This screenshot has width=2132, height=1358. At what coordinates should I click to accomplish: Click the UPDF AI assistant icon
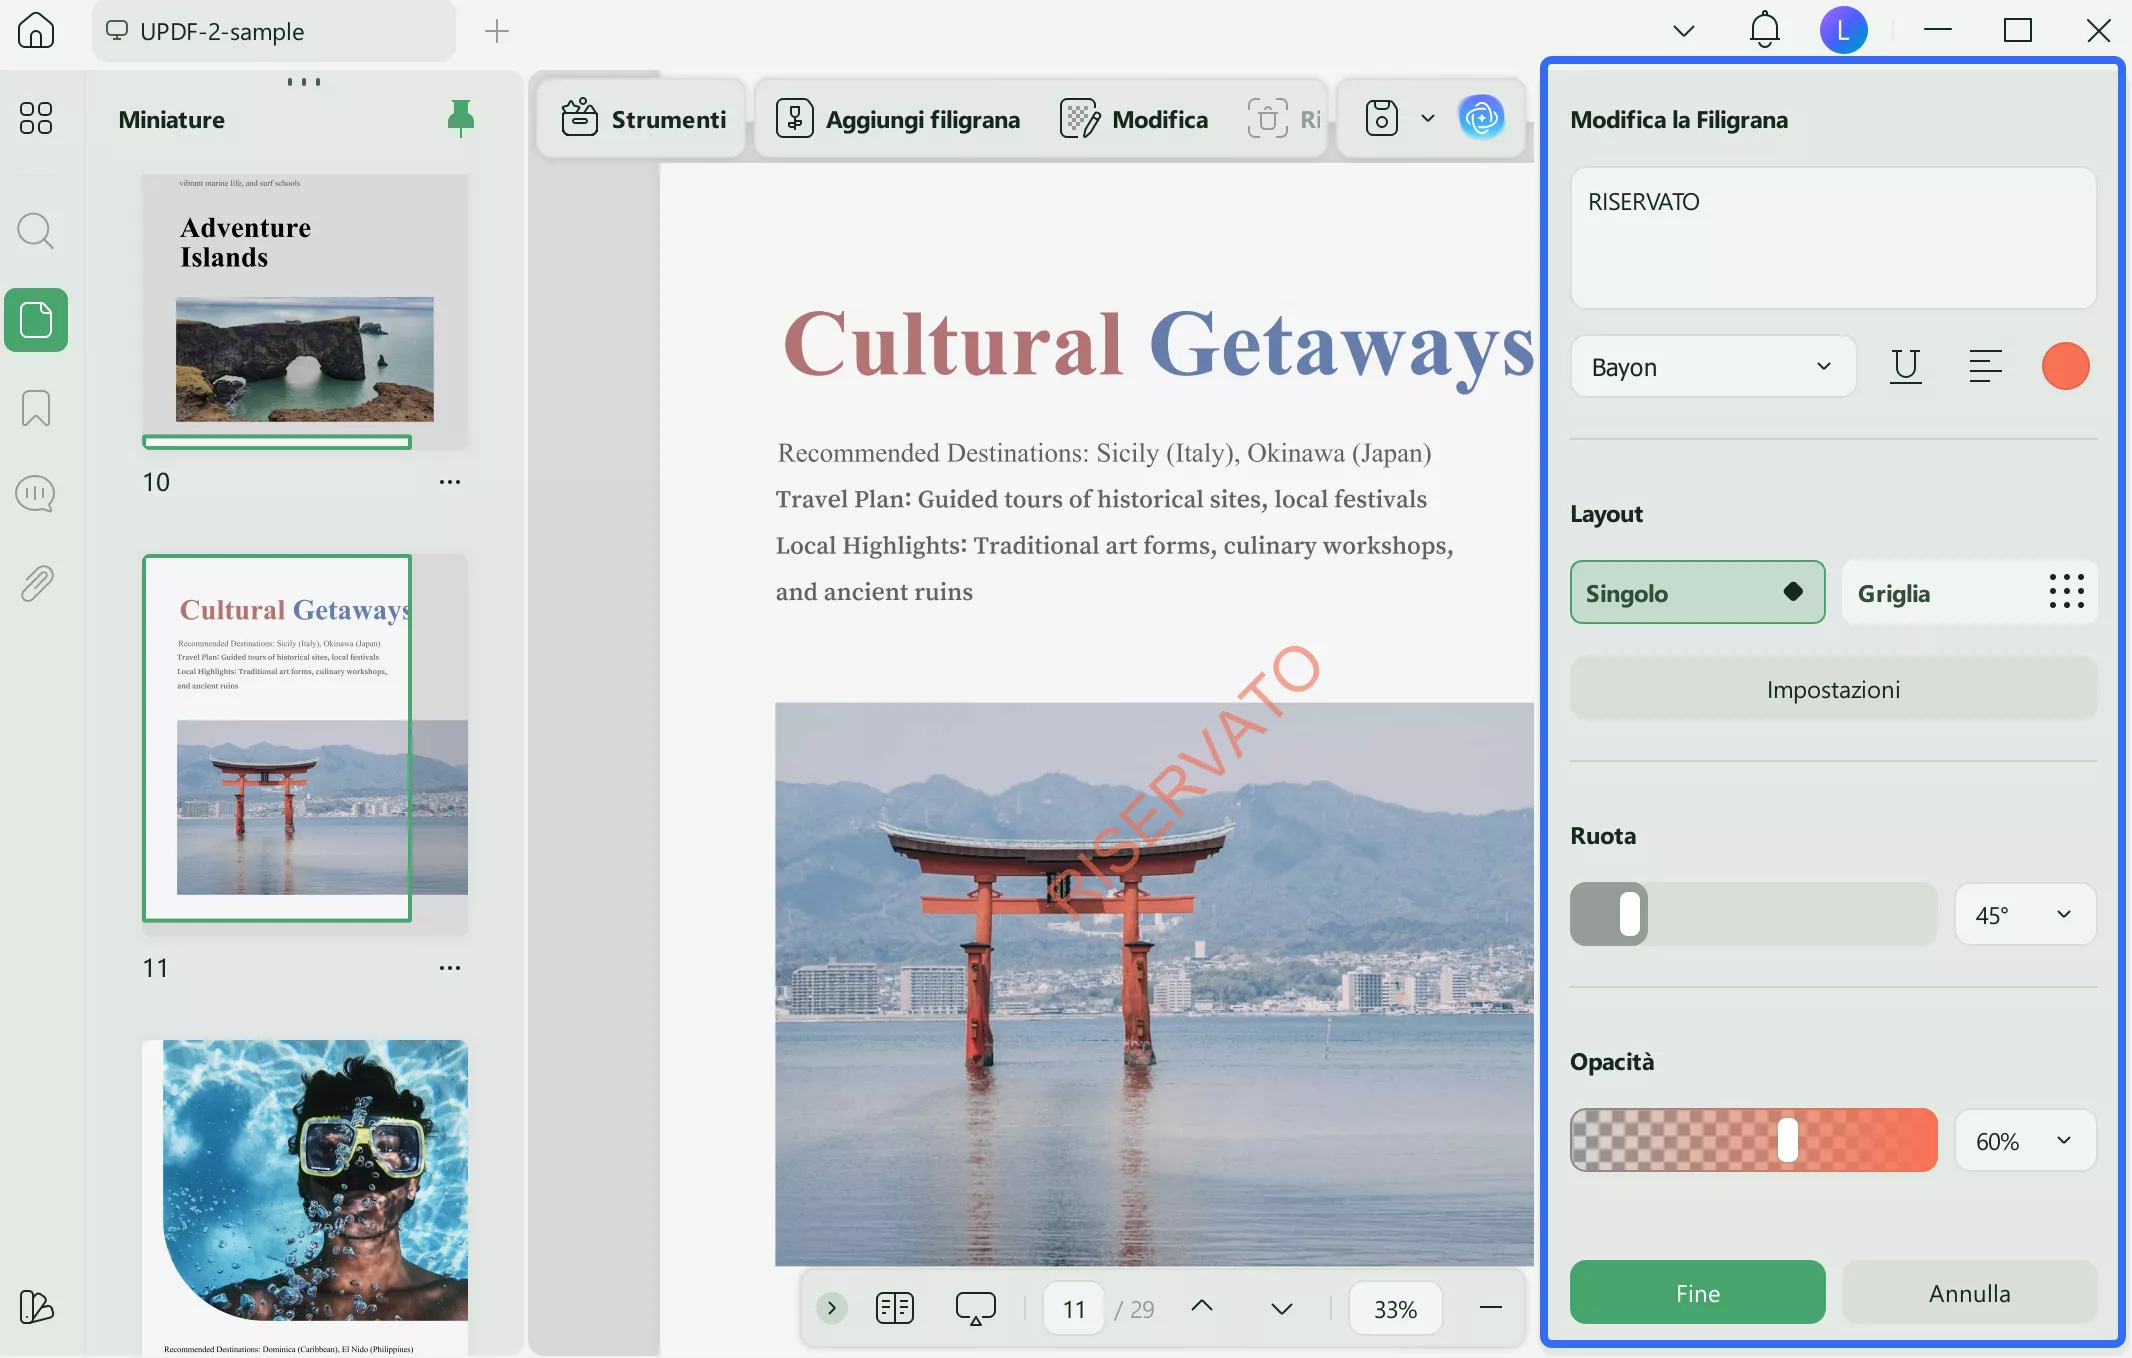click(1481, 119)
